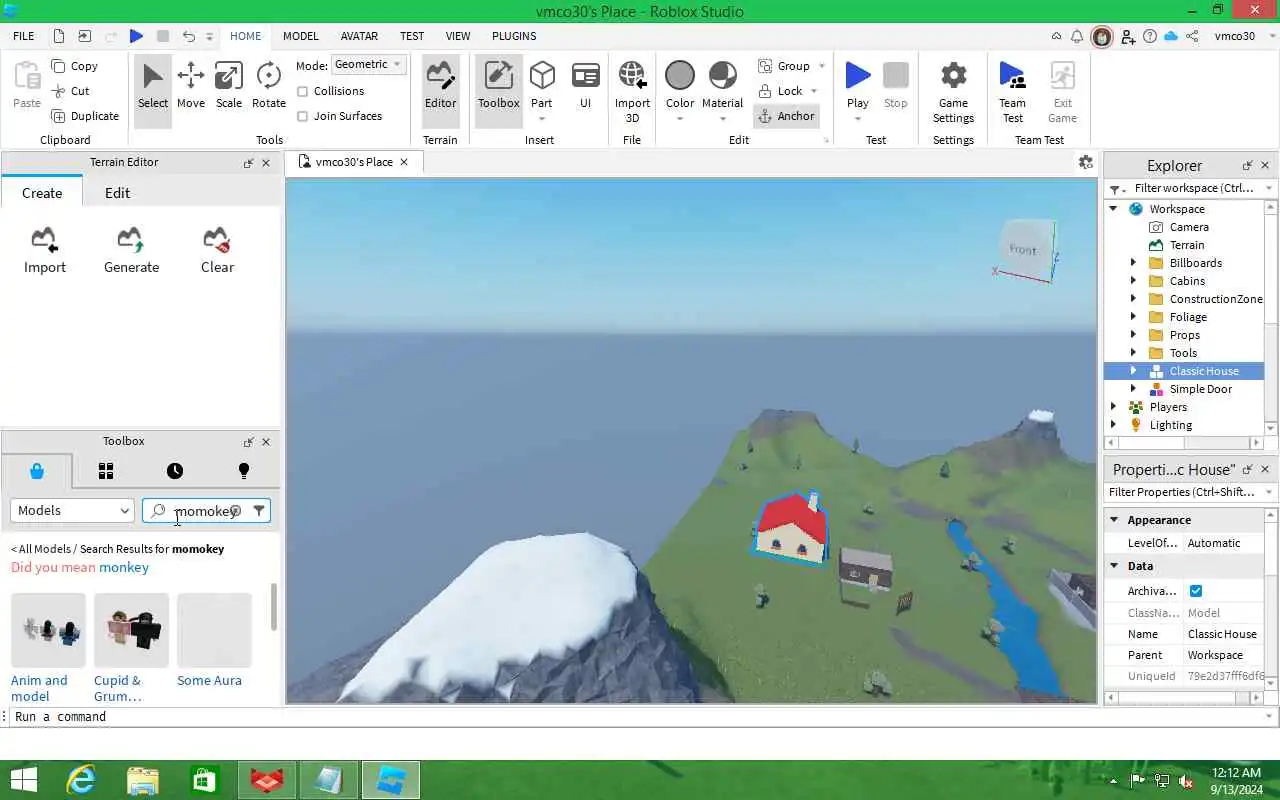Screen dimensions: 1280x800
Task: Expand the Cabins folder
Action: [1133, 281]
